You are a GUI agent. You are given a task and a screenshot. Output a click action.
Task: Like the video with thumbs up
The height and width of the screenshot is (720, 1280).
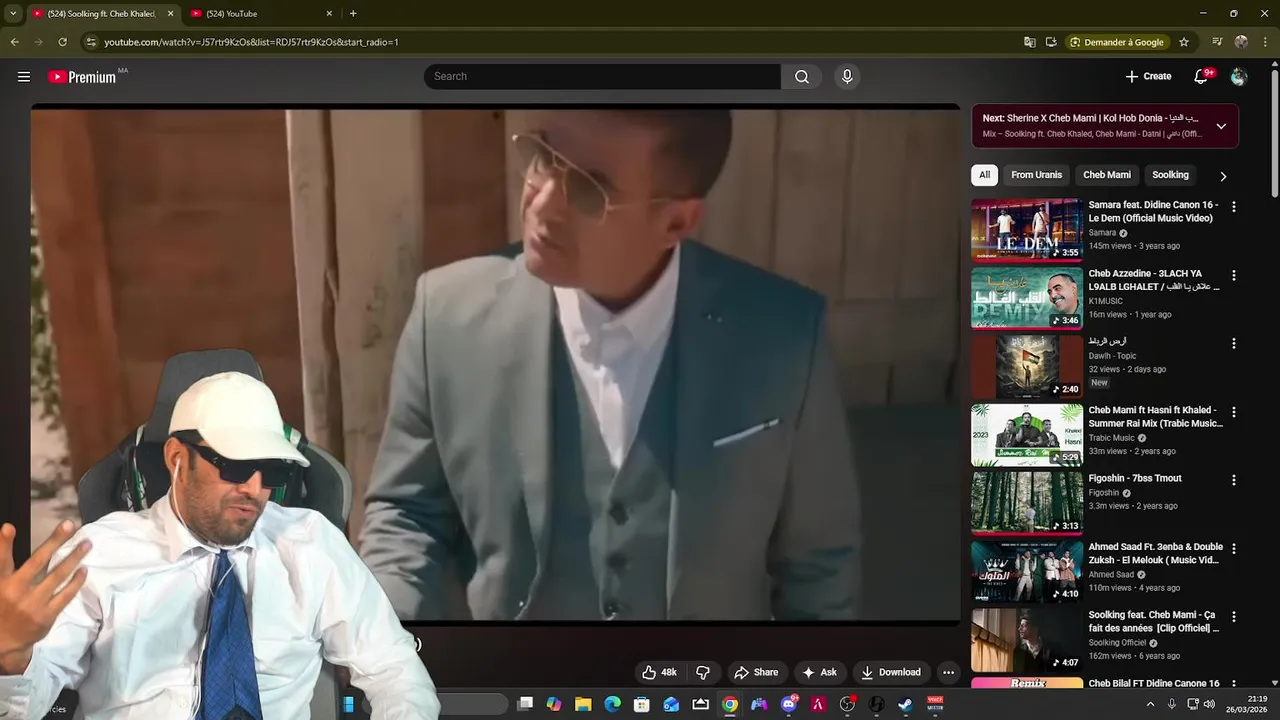tap(659, 672)
